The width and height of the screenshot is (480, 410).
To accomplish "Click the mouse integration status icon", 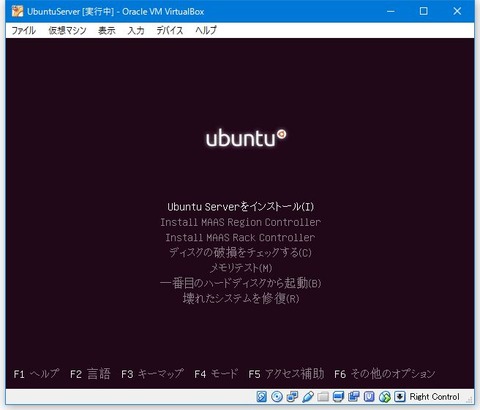I will (x=384, y=397).
